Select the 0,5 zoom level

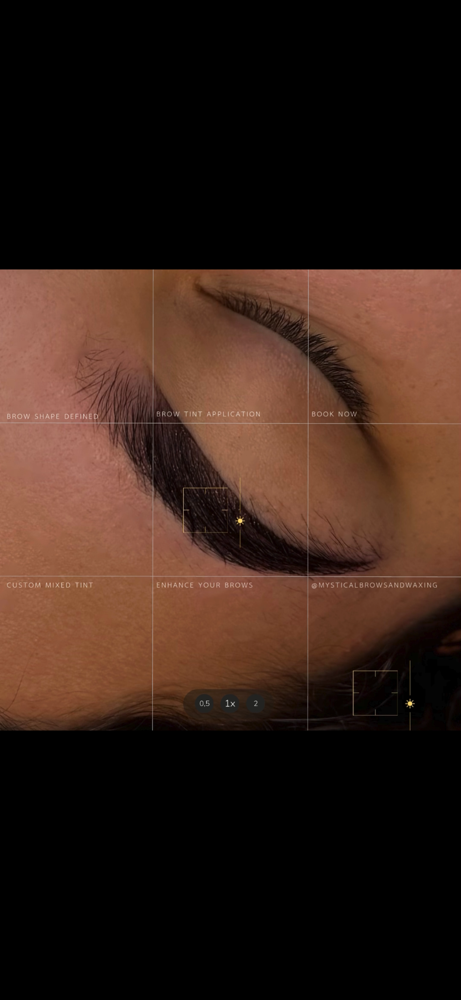click(x=204, y=703)
